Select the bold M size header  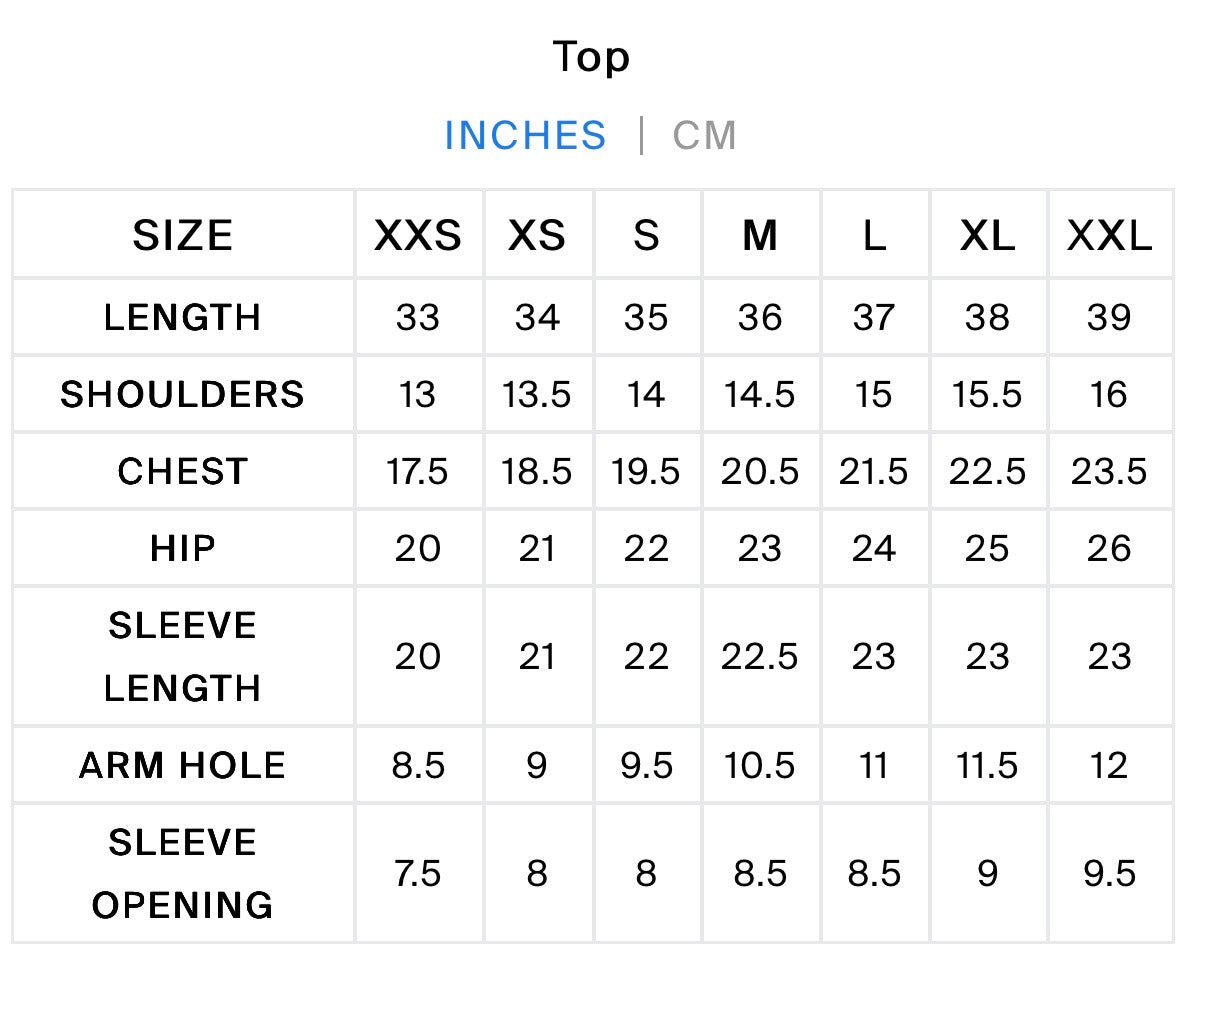(x=760, y=236)
